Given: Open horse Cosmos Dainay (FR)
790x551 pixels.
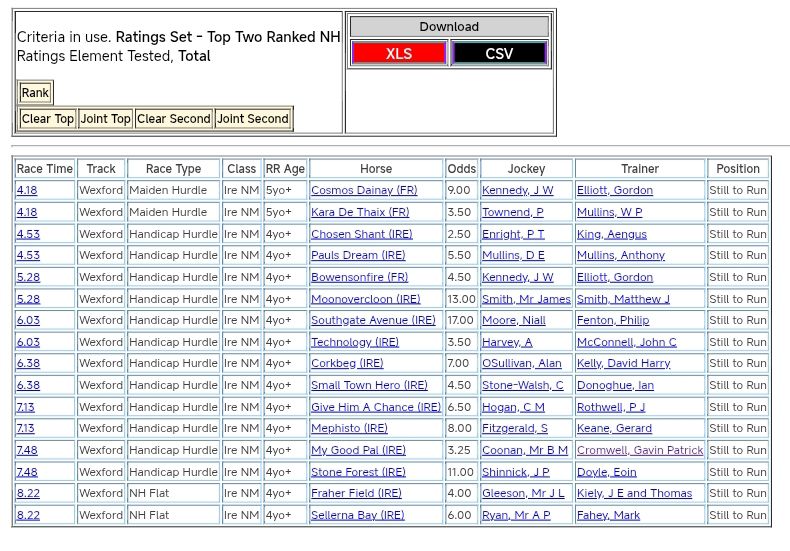Looking at the screenshot, I should pyautogui.click(x=364, y=190).
